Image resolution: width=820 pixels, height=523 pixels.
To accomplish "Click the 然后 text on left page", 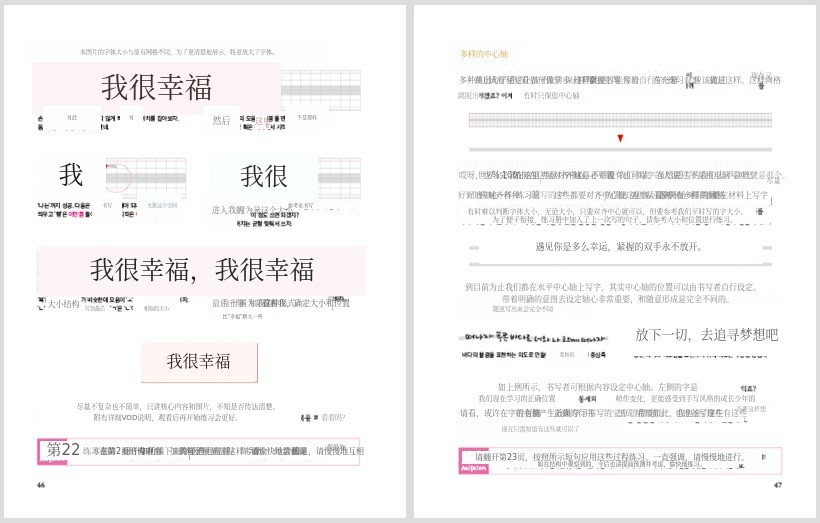I will pos(221,120).
